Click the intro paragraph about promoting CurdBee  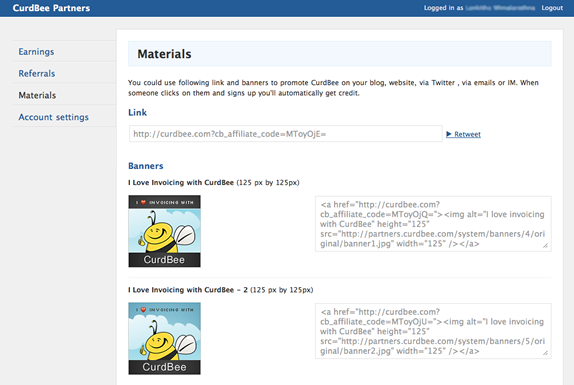pyautogui.click(x=333, y=88)
